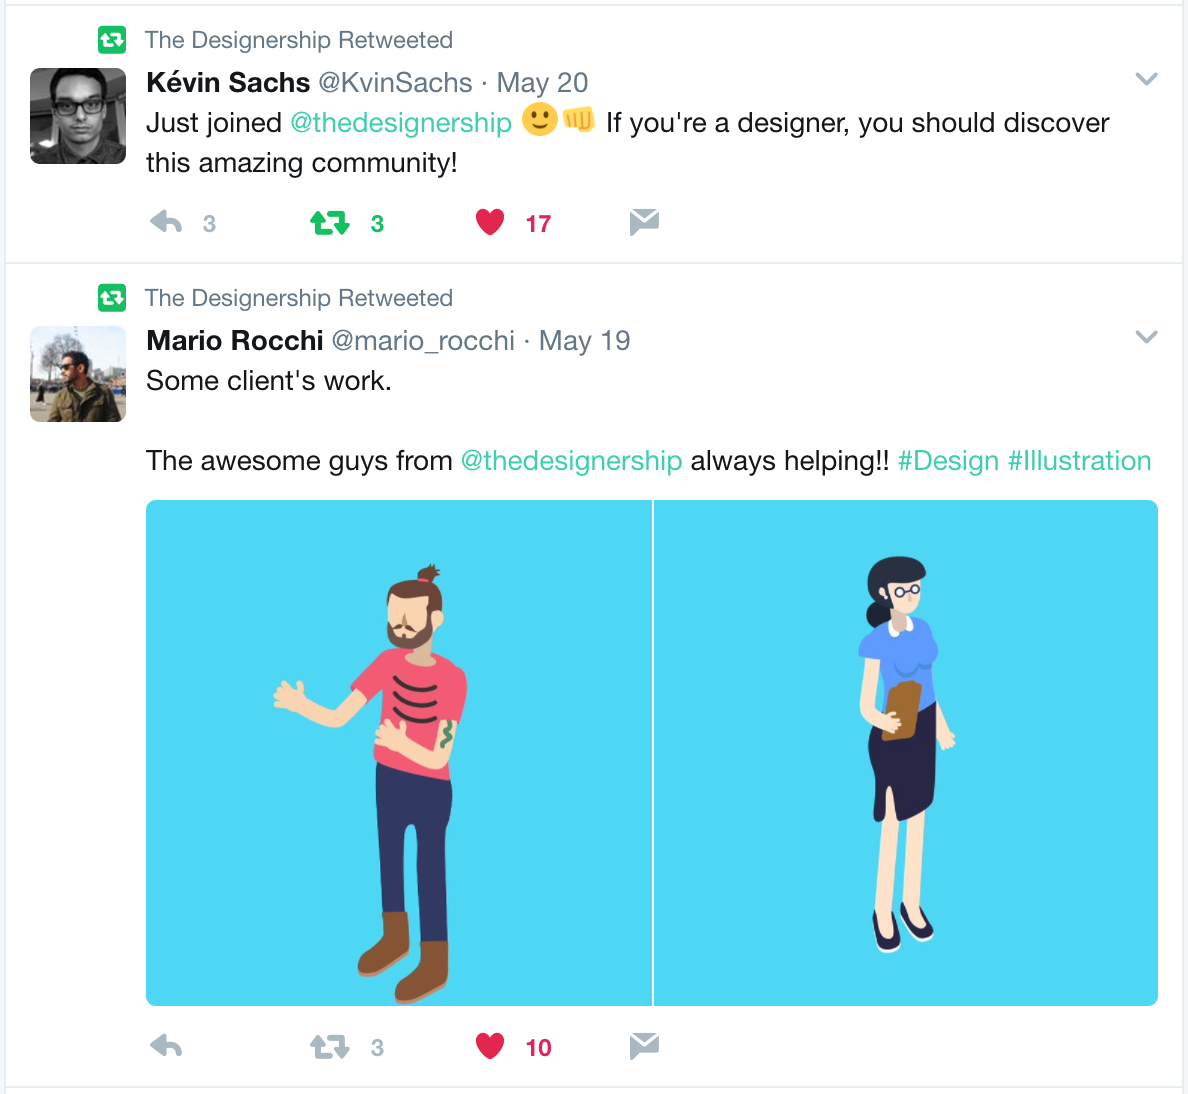The height and width of the screenshot is (1094, 1188).
Task: Click the green retweet badge above Mario's tweet
Action: (x=112, y=298)
